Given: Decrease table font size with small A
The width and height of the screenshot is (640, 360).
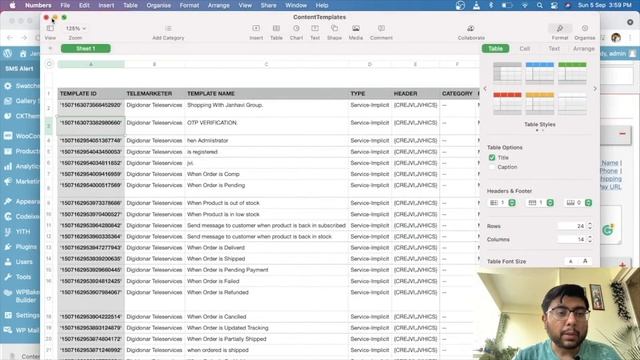Looking at the screenshot, I should (571, 261).
